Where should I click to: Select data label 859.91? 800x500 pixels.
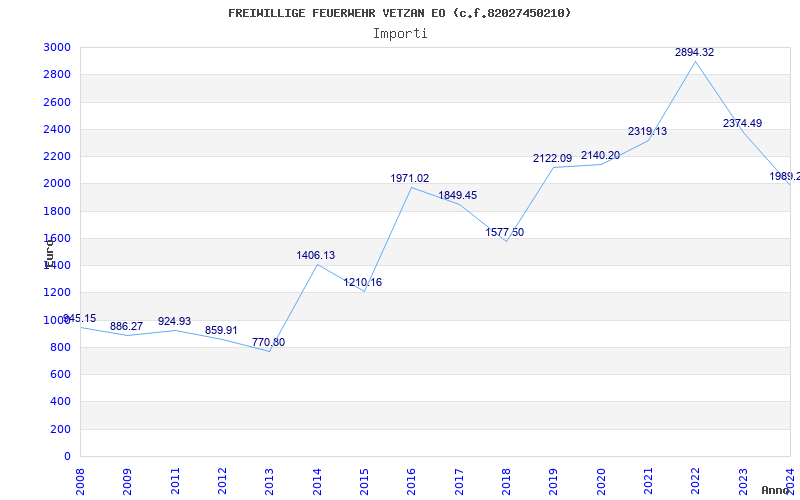221,330
